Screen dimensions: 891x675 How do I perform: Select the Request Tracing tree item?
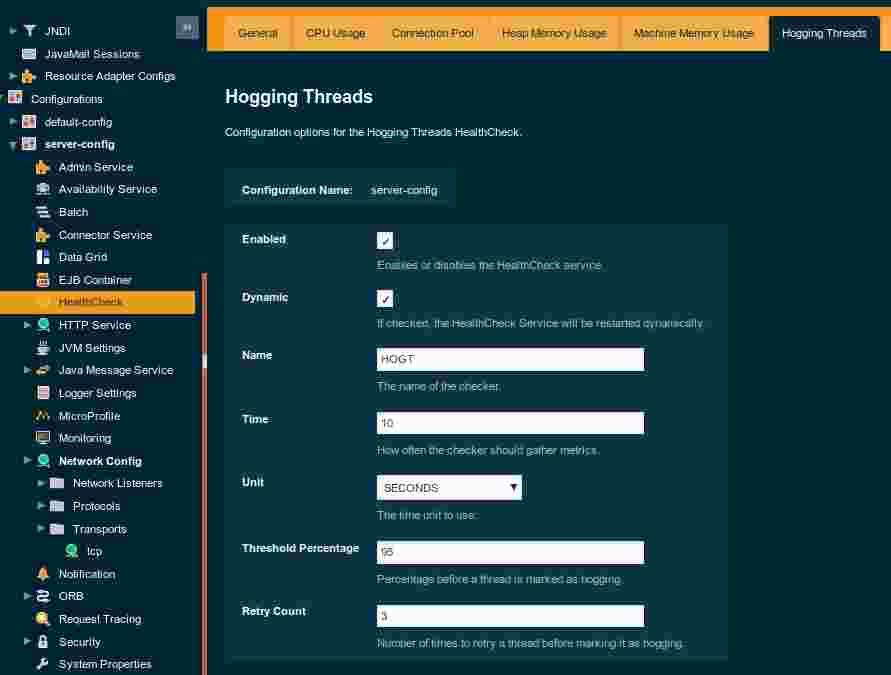99,619
